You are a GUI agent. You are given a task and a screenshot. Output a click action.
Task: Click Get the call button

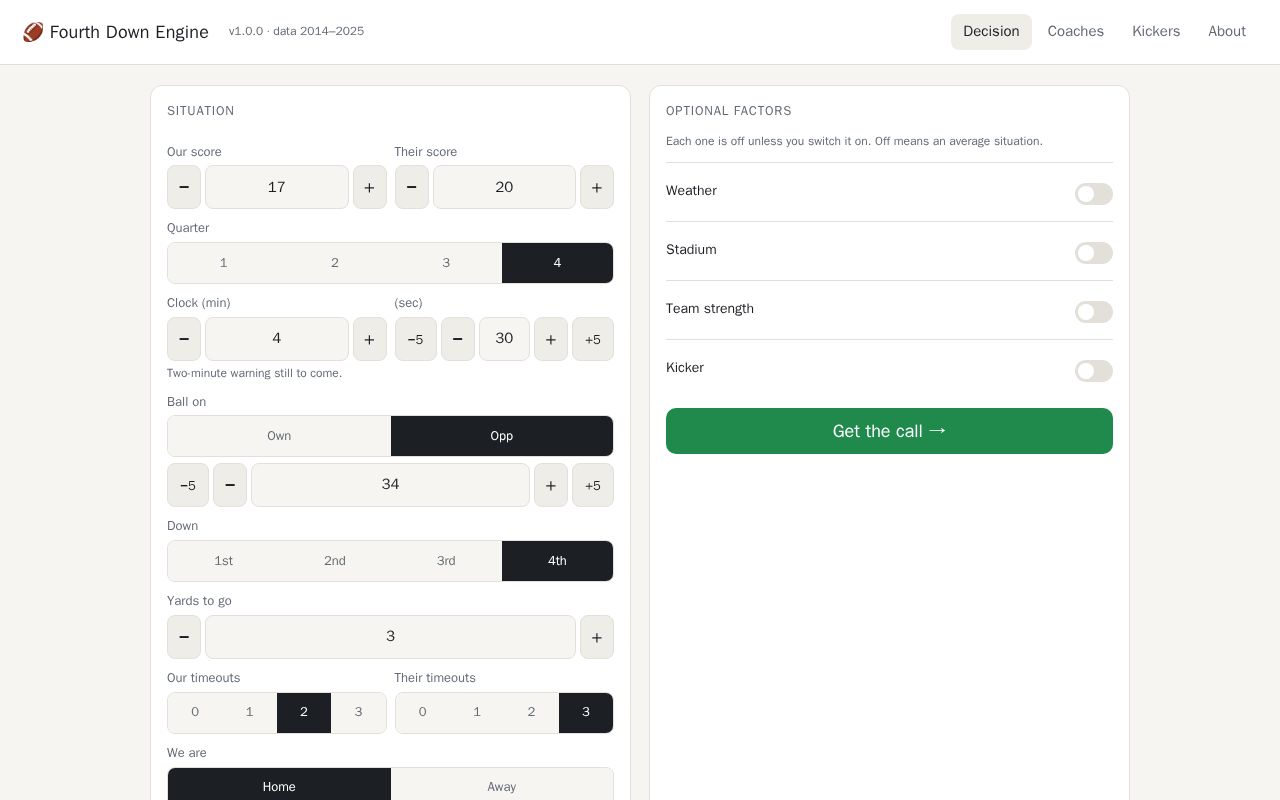[x=889, y=431]
